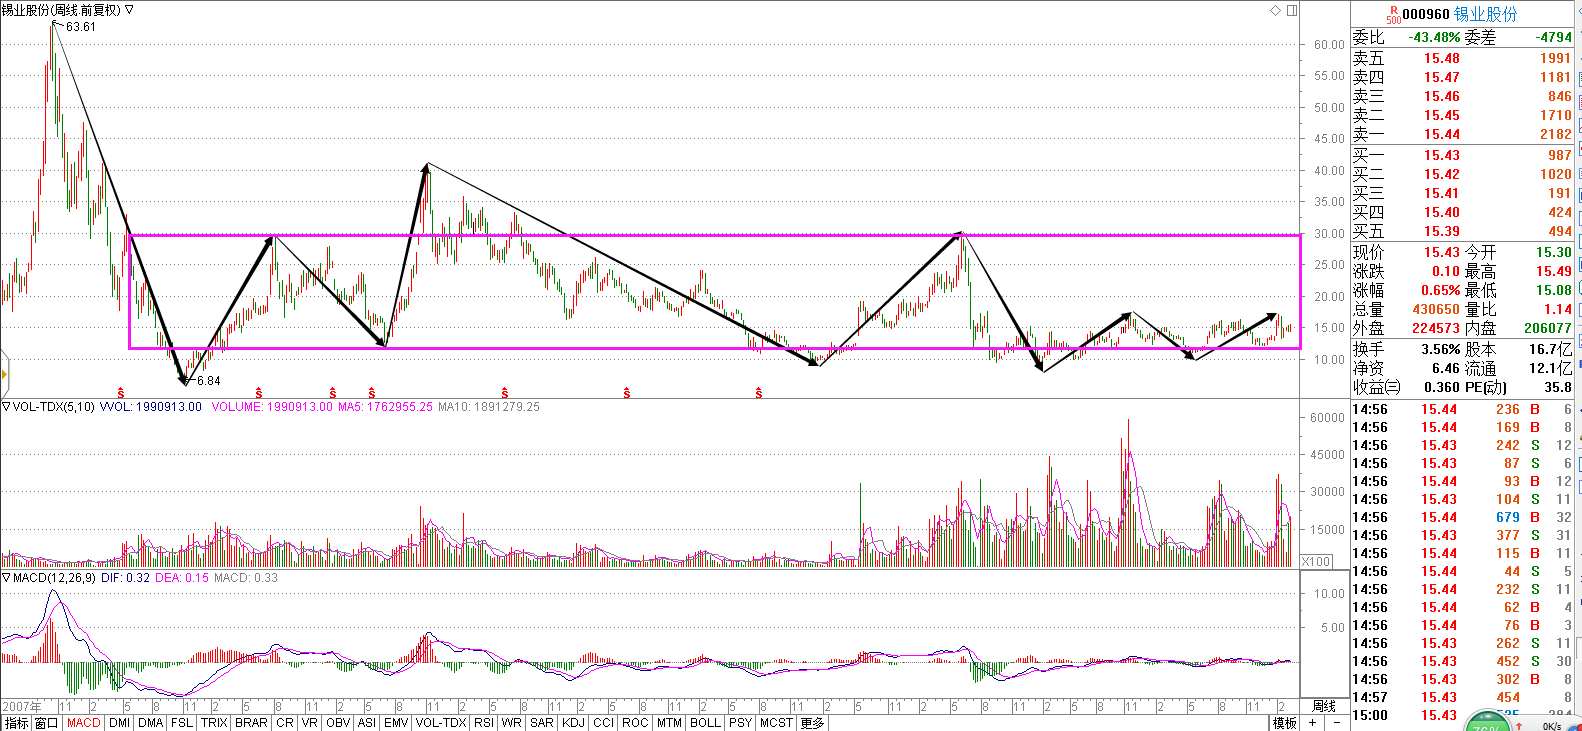Click the VOLUME: 1990913.00 legend text
Image resolution: width=1582 pixels, height=731 pixels.
coord(271,407)
